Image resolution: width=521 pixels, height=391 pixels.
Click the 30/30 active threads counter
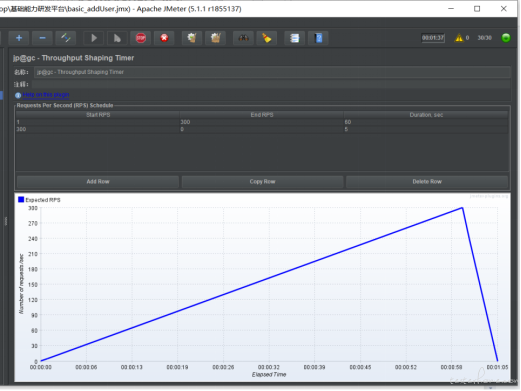tap(485, 38)
